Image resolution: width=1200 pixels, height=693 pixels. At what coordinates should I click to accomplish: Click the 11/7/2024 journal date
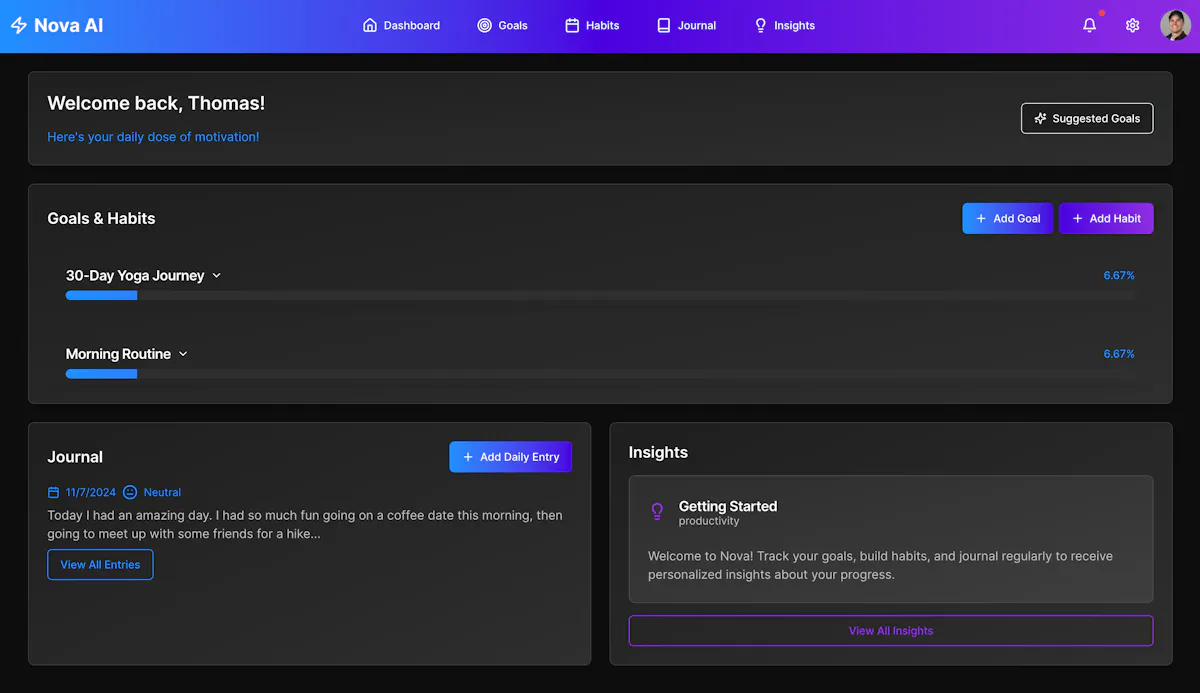click(91, 493)
